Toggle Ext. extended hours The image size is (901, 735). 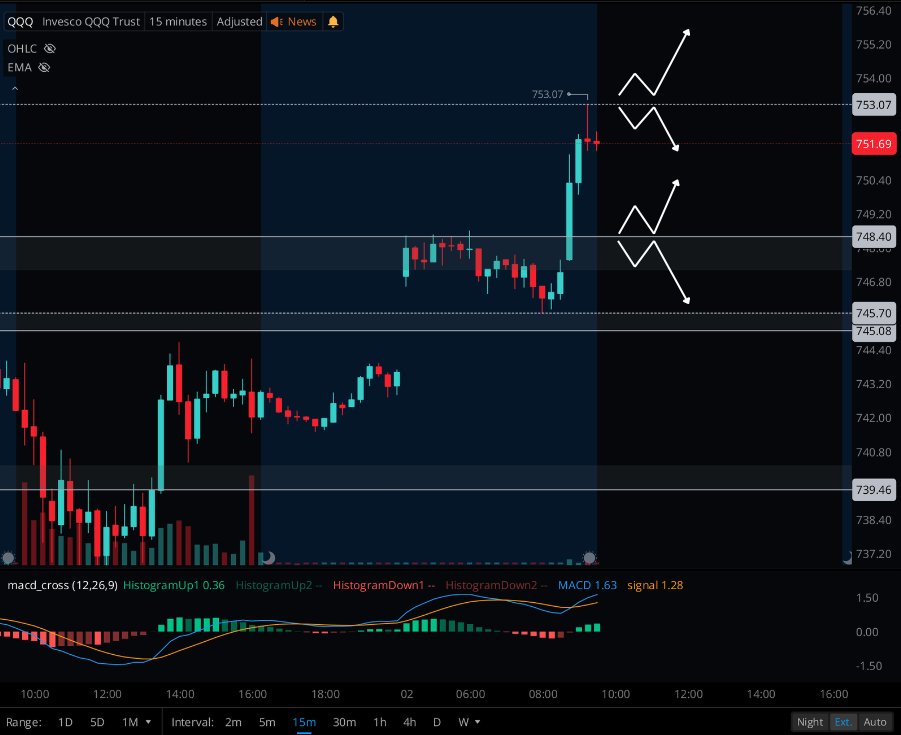tap(843, 722)
